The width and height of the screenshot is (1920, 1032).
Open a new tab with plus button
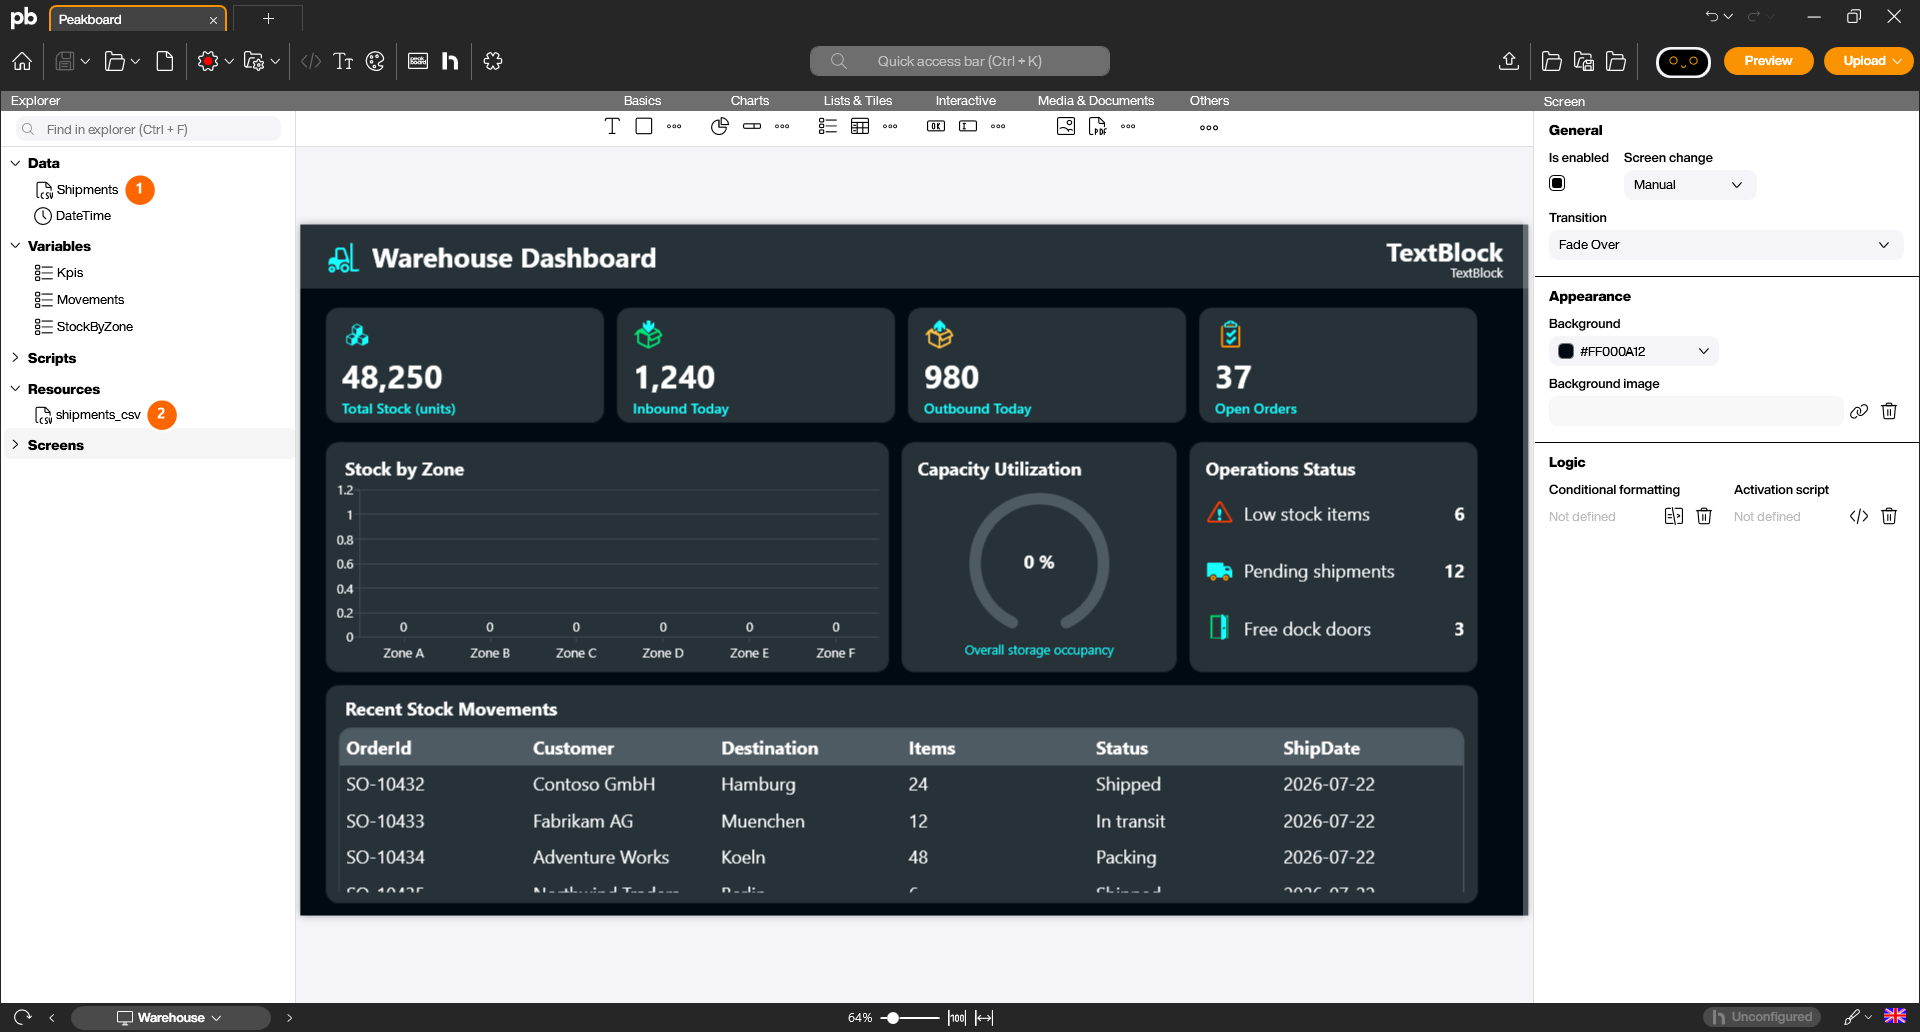[268, 19]
